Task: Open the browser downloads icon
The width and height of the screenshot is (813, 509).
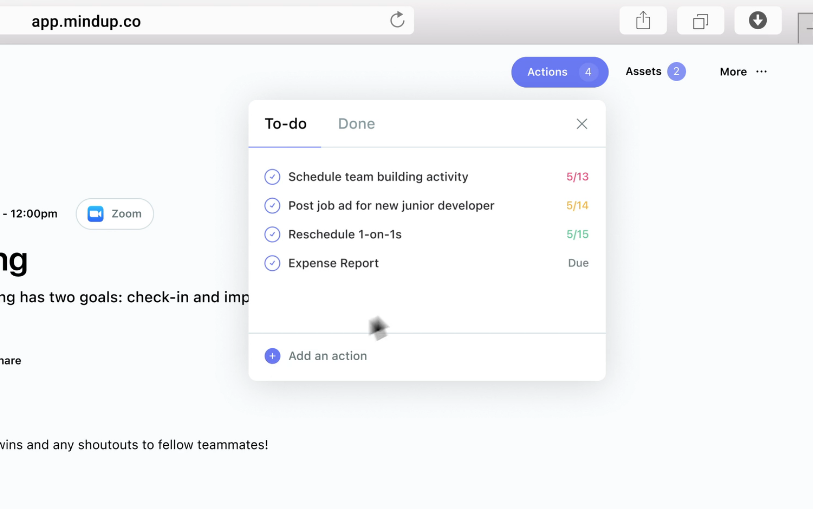Action: tap(758, 21)
